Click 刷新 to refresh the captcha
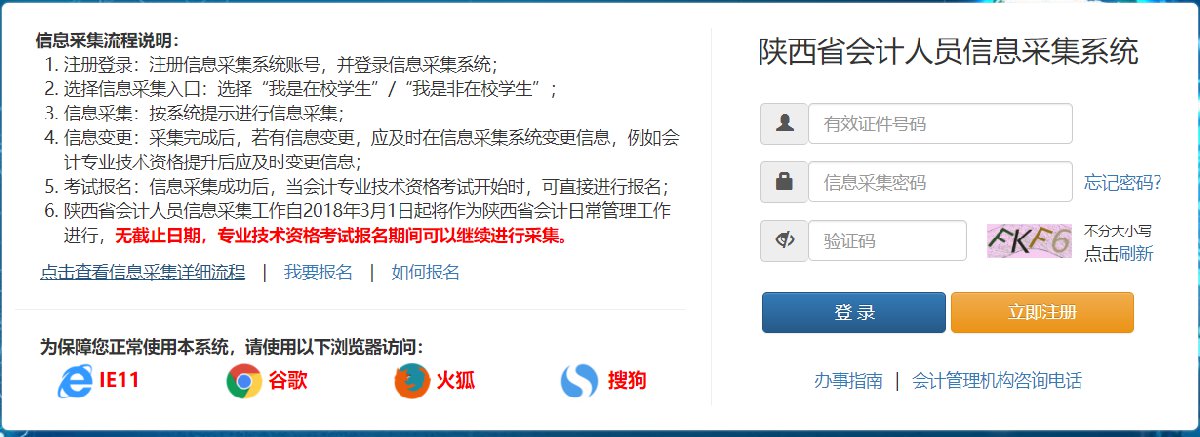1200x437 pixels. point(1136,253)
